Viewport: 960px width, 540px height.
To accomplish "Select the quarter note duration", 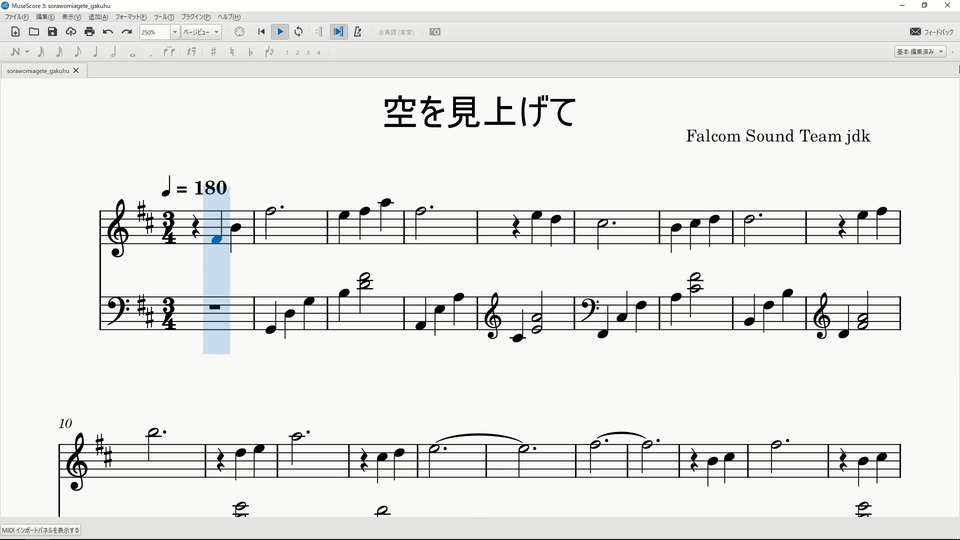I will [96, 52].
